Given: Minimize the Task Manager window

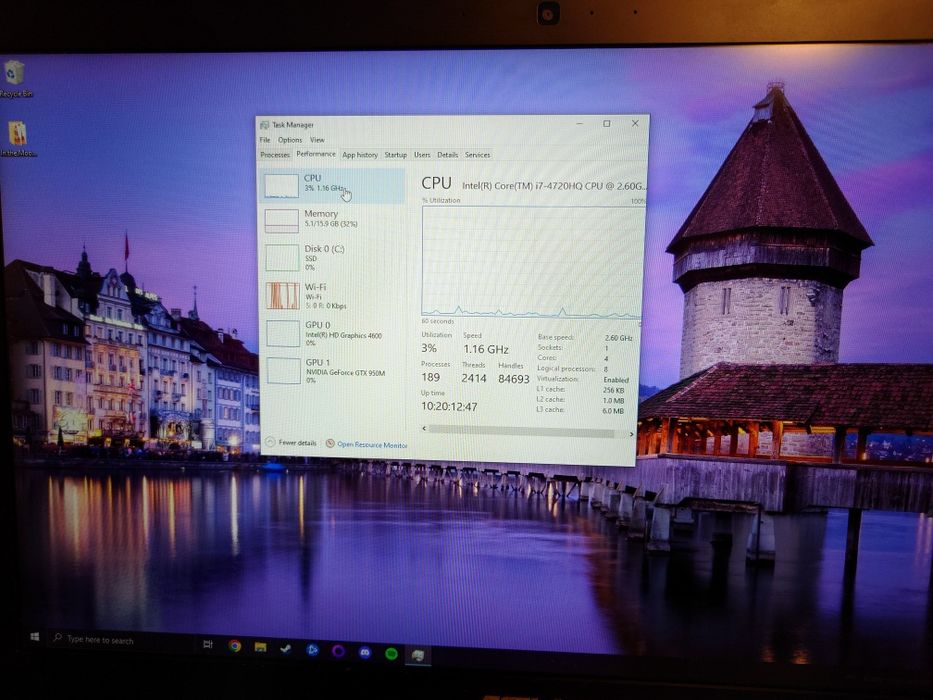Looking at the screenshot, I should (580, 123).
